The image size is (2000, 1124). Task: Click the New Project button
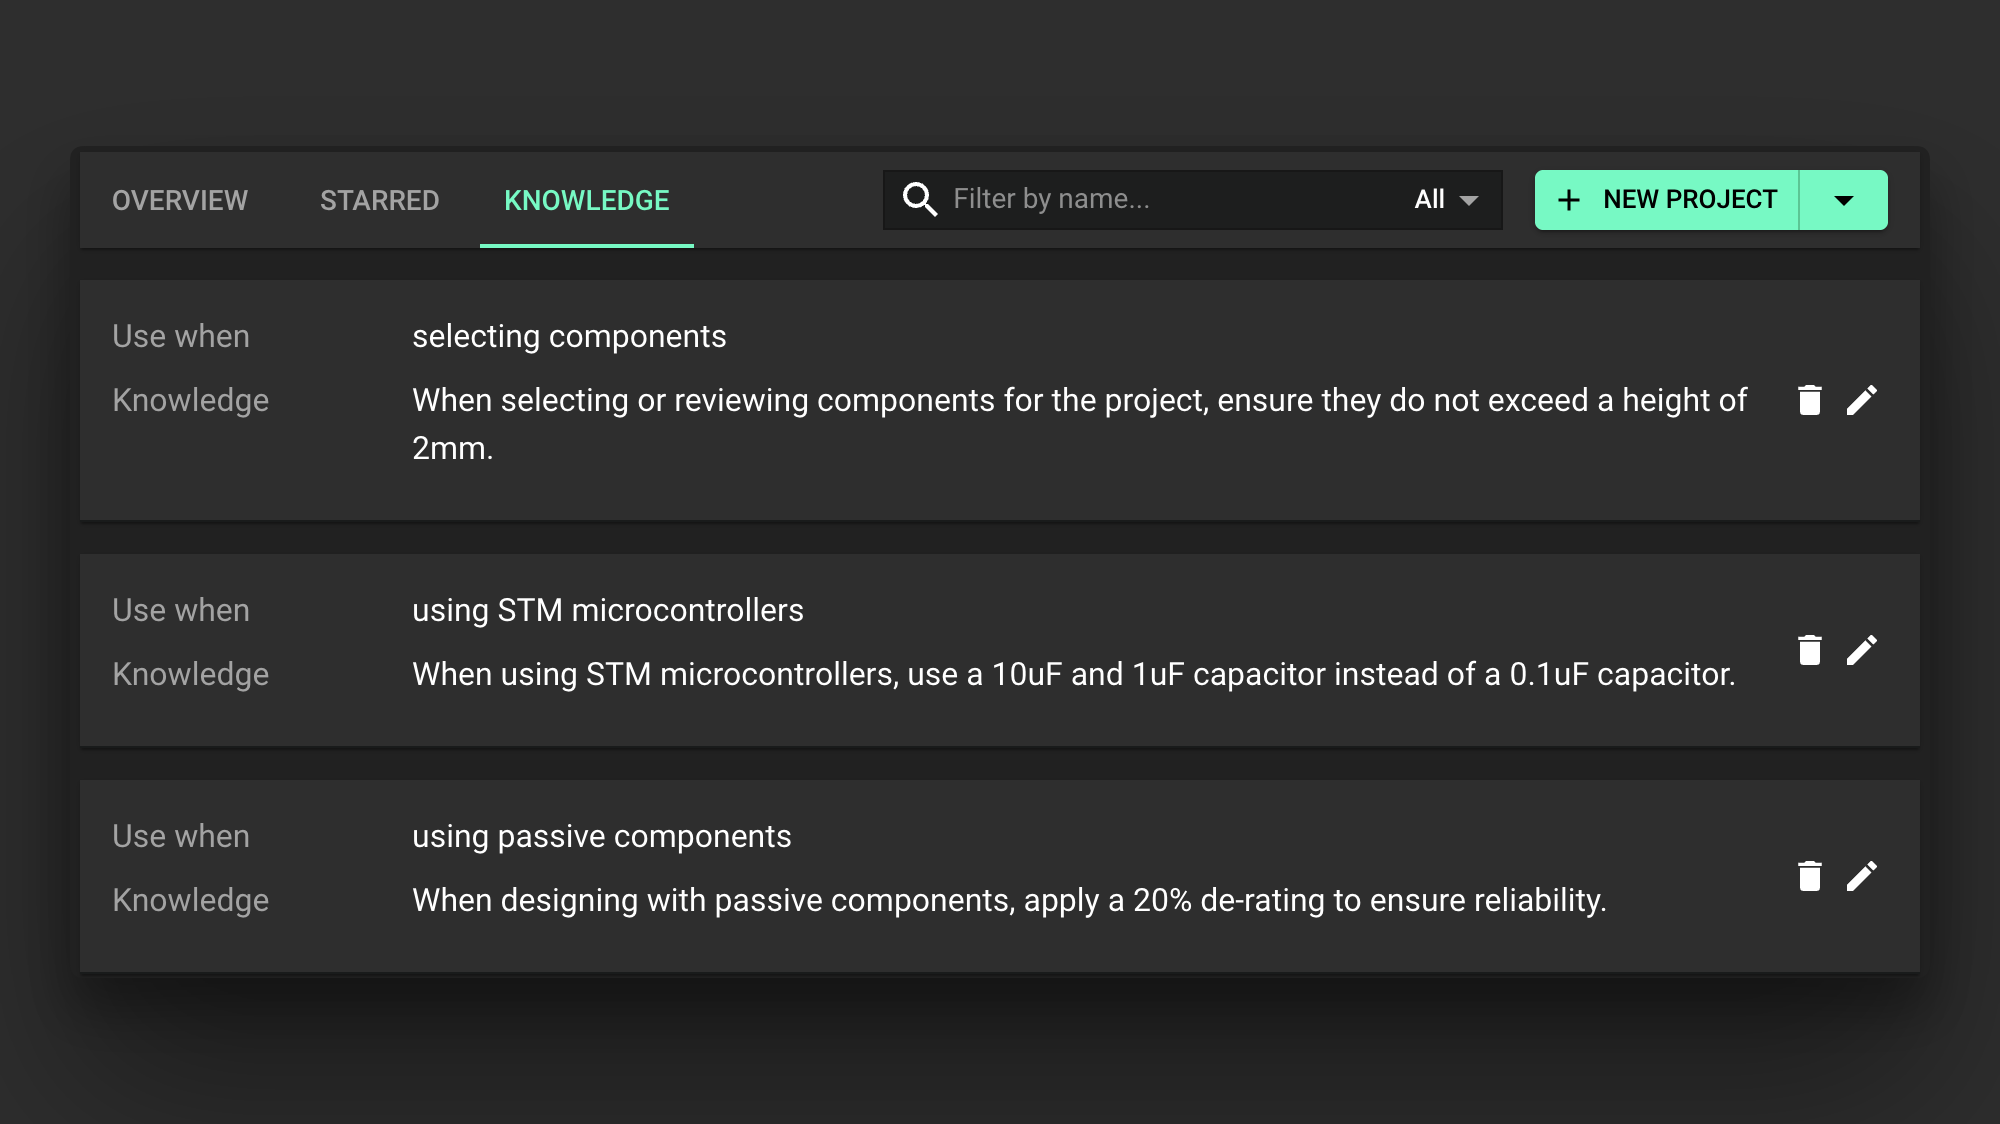click(1689, 200)
